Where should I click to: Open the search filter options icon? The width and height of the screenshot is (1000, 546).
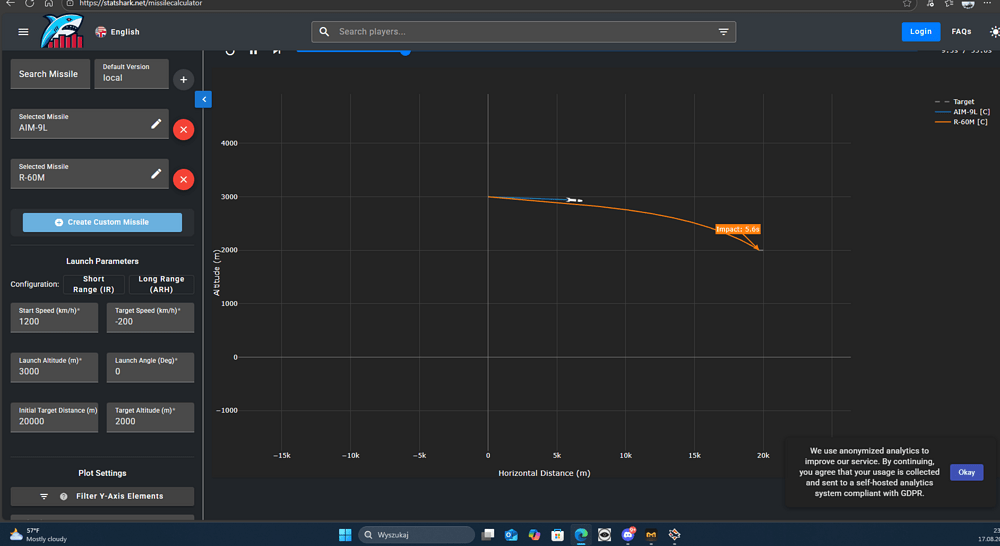coord(723,32)
